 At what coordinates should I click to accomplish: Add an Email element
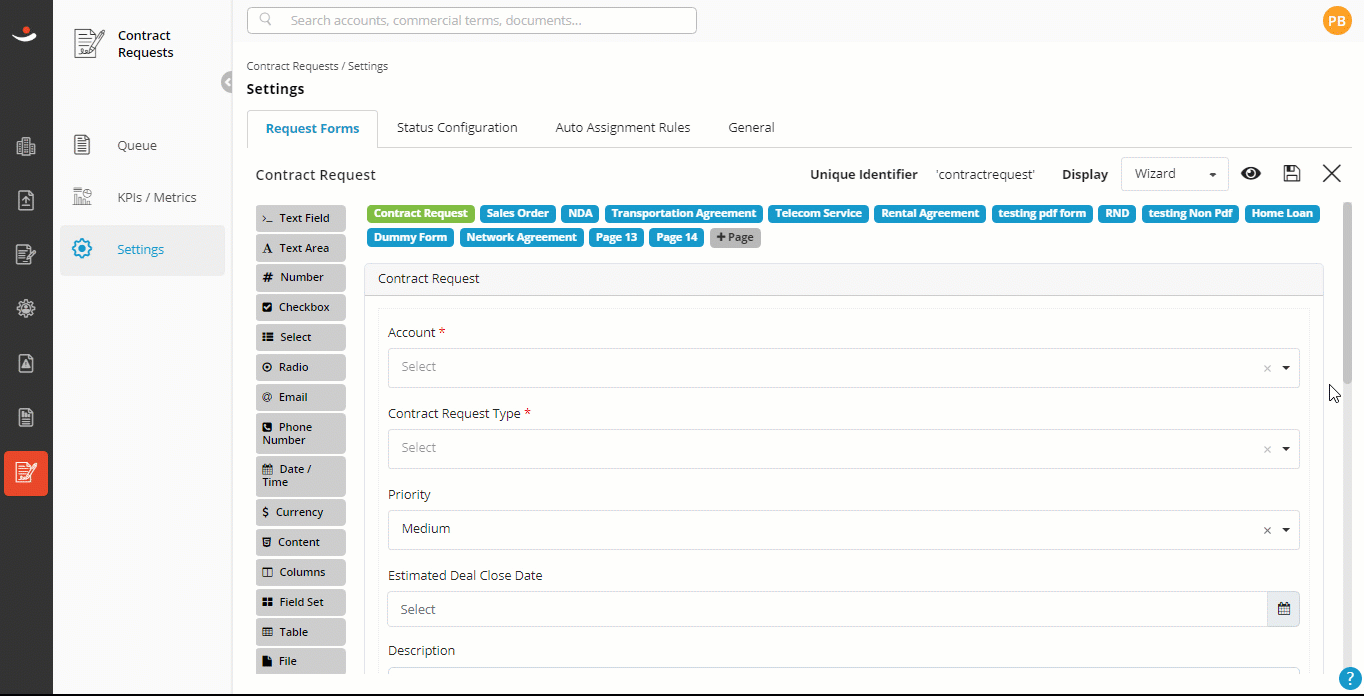(x=301, y=397)
